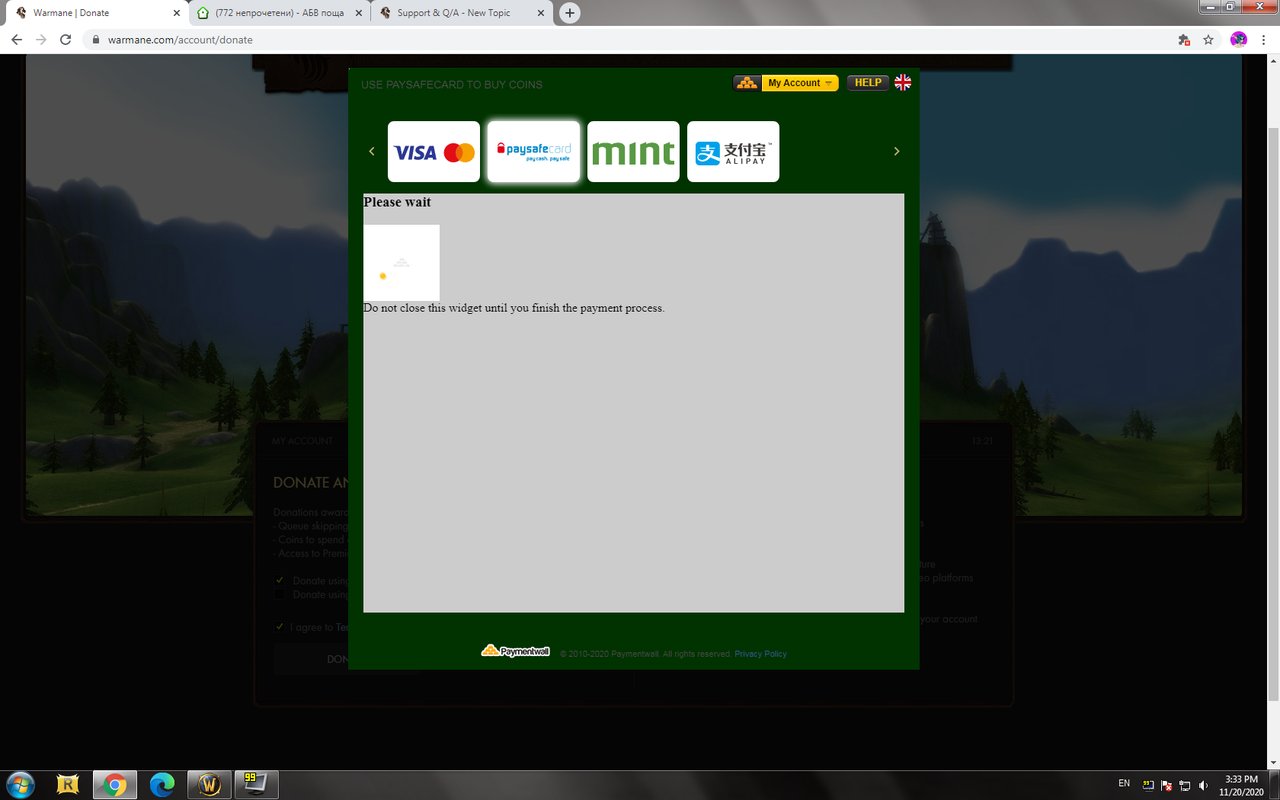Screen dimensions: 1280x800
Task: Click the 'USE PAYSAFECARD TO BUY COINS' title
Action: point(452,85)
